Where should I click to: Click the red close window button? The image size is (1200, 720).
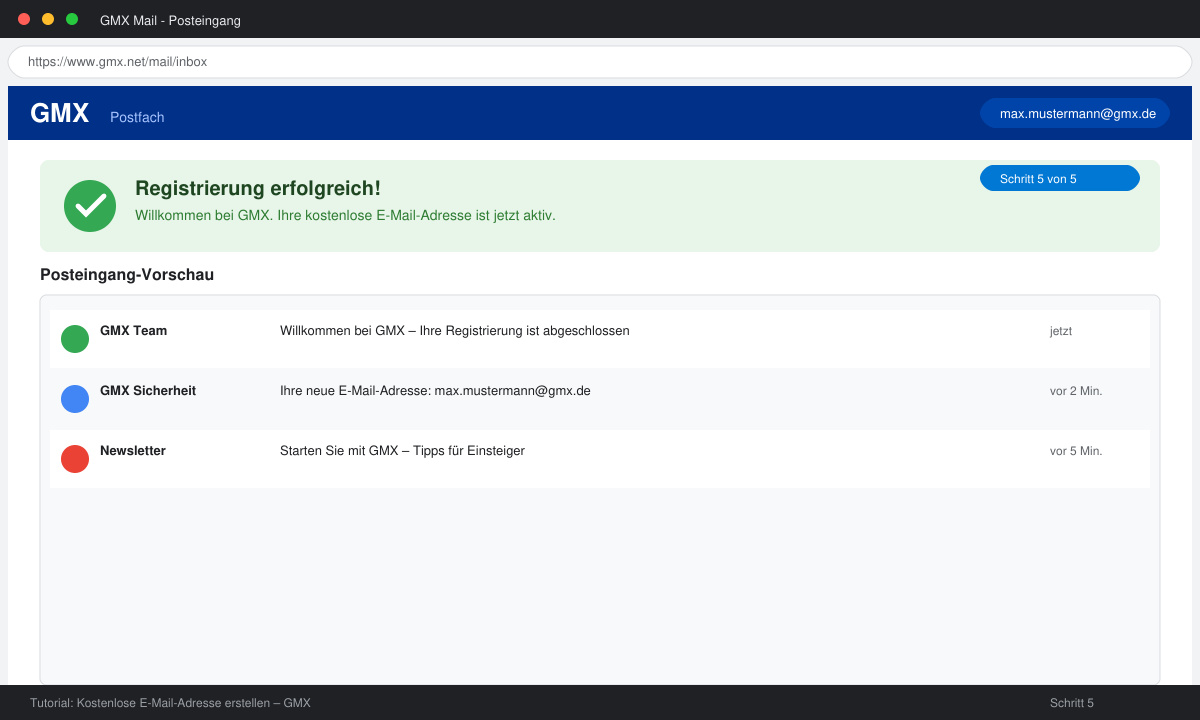click(x=24, y=19)
